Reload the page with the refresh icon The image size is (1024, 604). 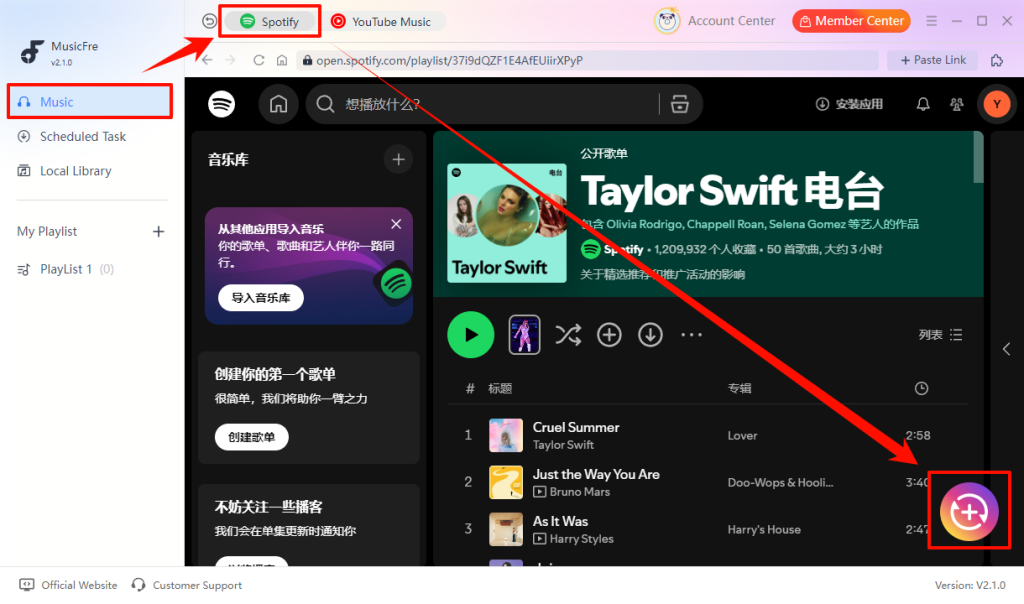coord(259,60)
